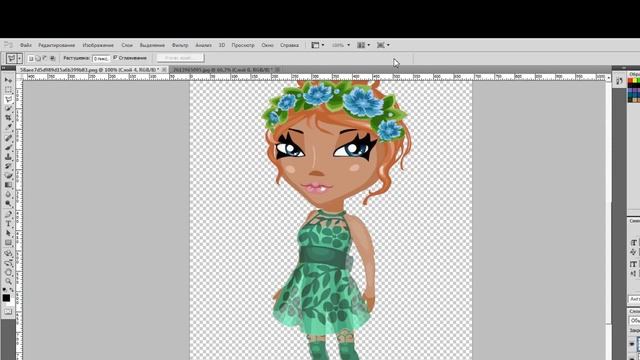Select the Hand tool
Viewport: 640px width, 360px height.
(x=8, y=272)
